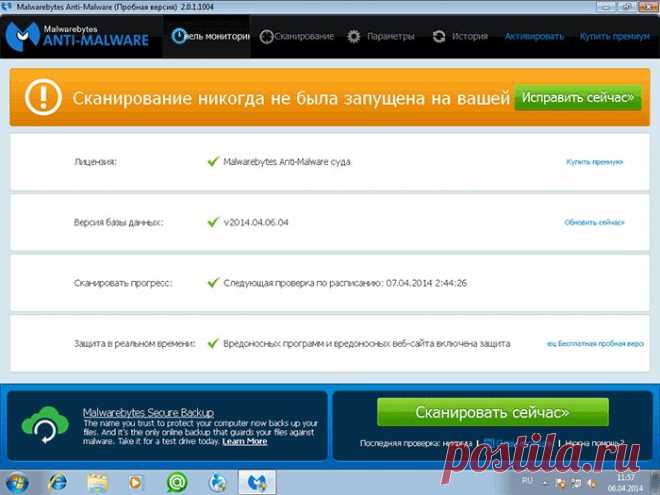
Task: Click Активировать in the top bar
Action: 534,37
